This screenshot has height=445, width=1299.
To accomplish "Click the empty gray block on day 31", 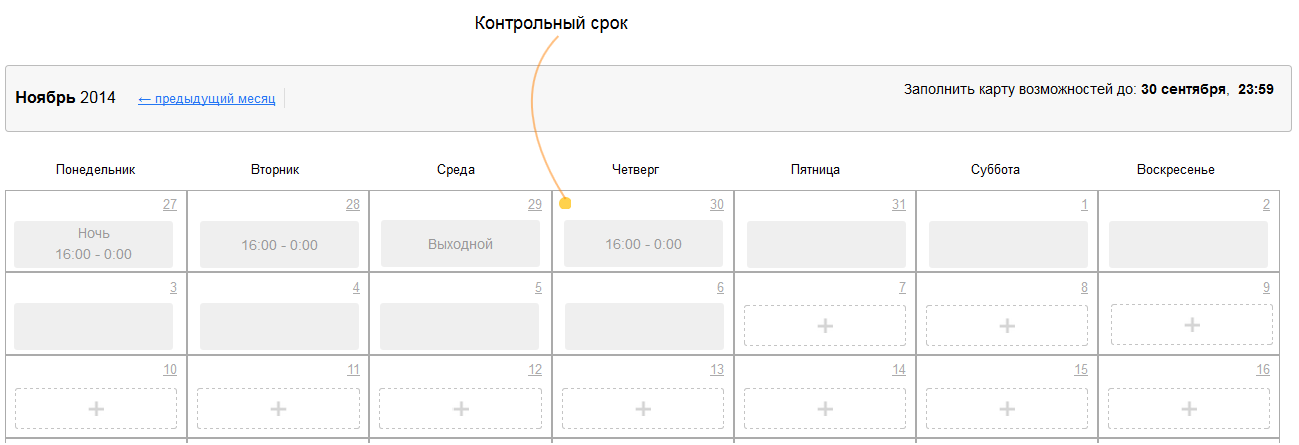I will tap(826, 244).
